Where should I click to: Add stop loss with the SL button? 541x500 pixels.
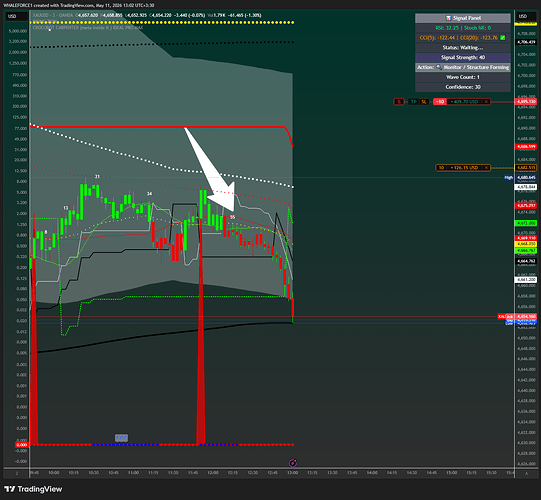[x=424, y=101]
